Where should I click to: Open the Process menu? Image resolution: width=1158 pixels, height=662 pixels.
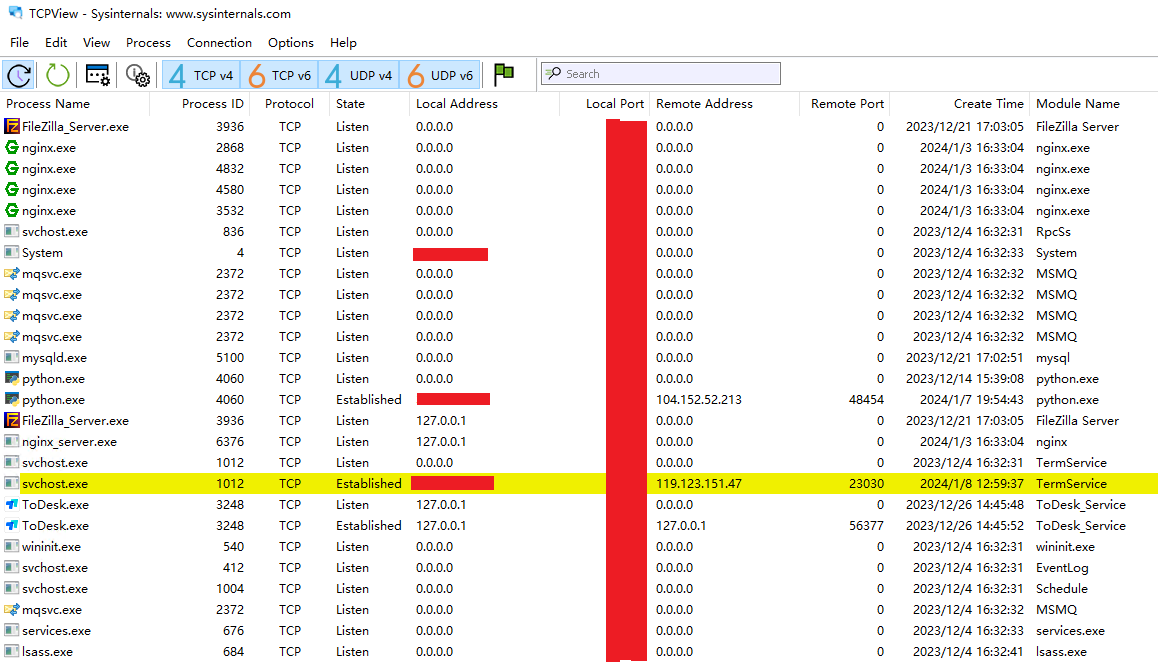point(148,43)
